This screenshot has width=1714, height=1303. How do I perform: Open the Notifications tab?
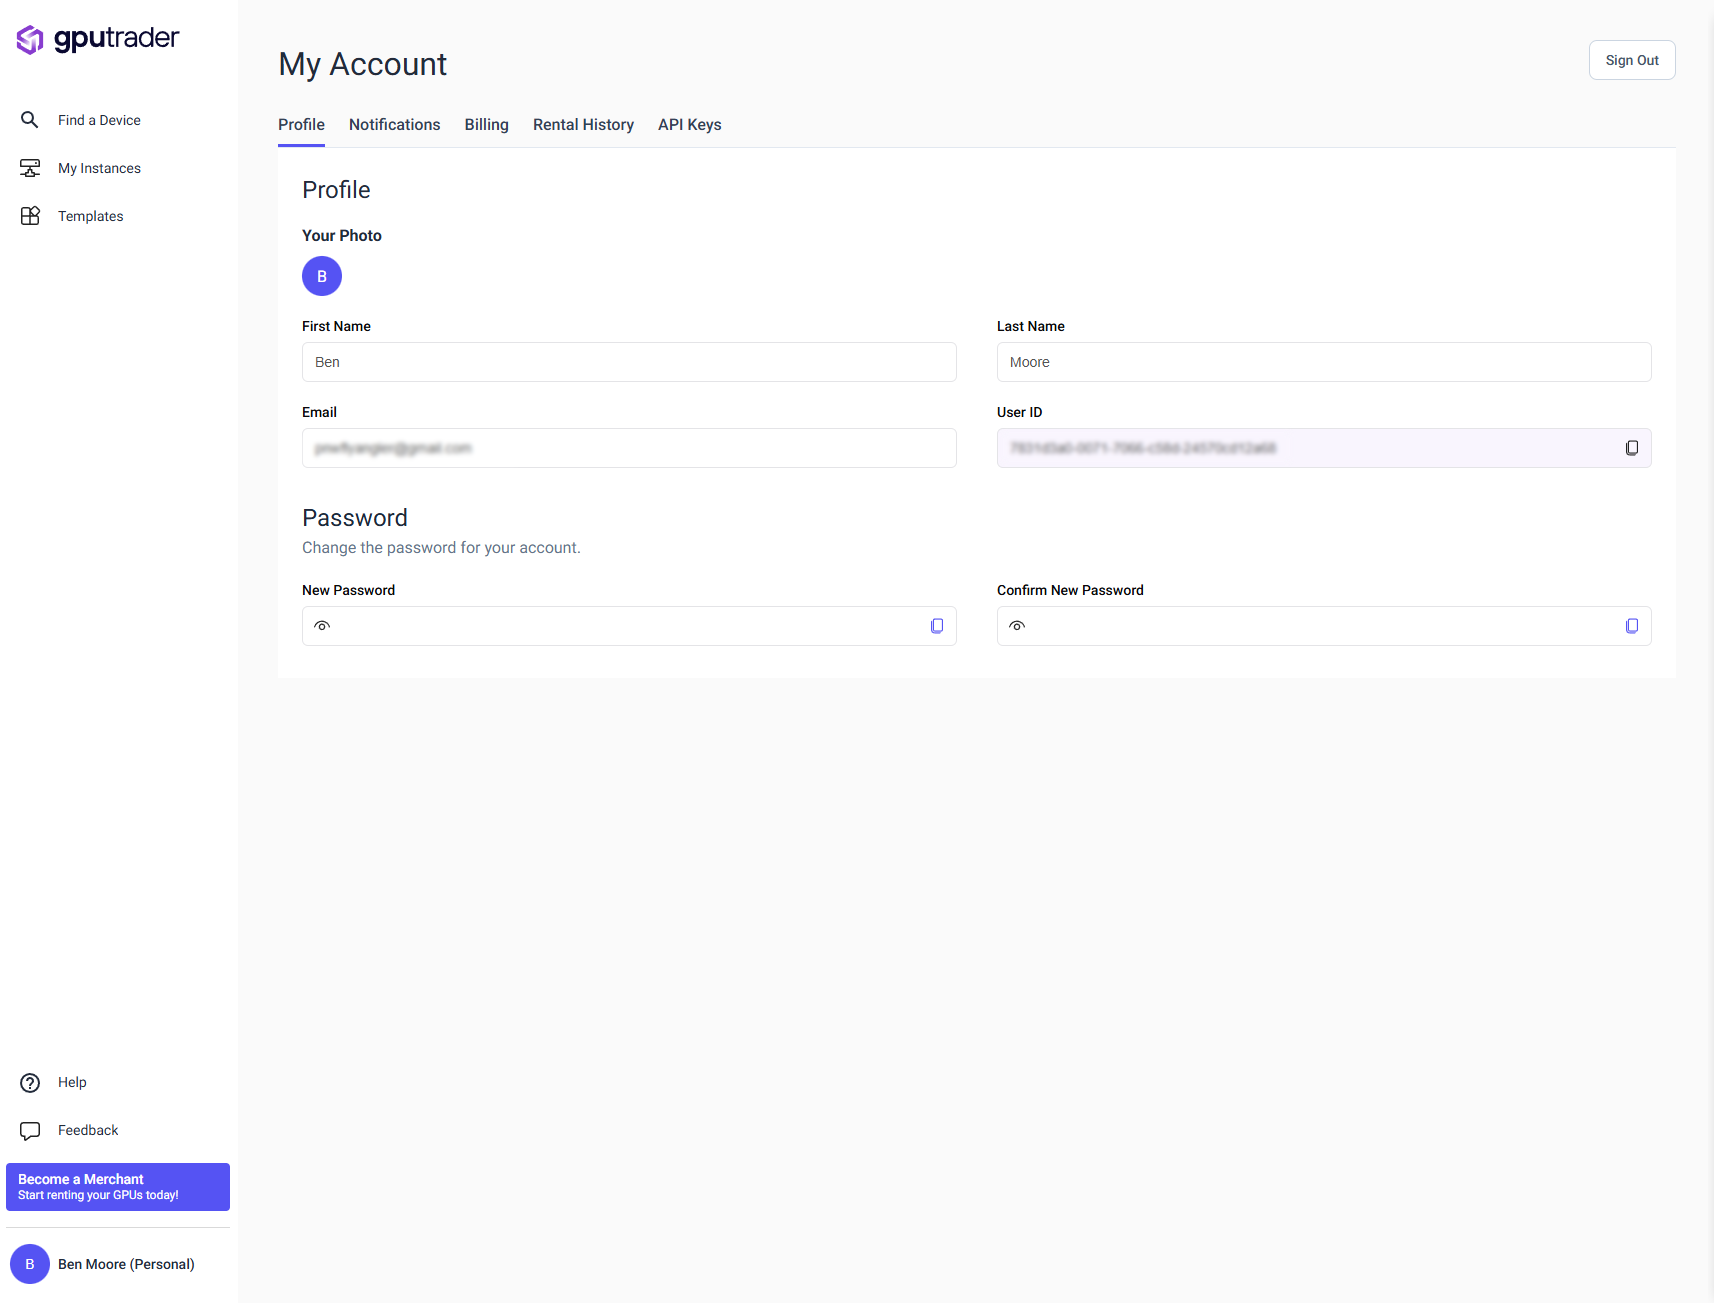[x=394, y=125]
